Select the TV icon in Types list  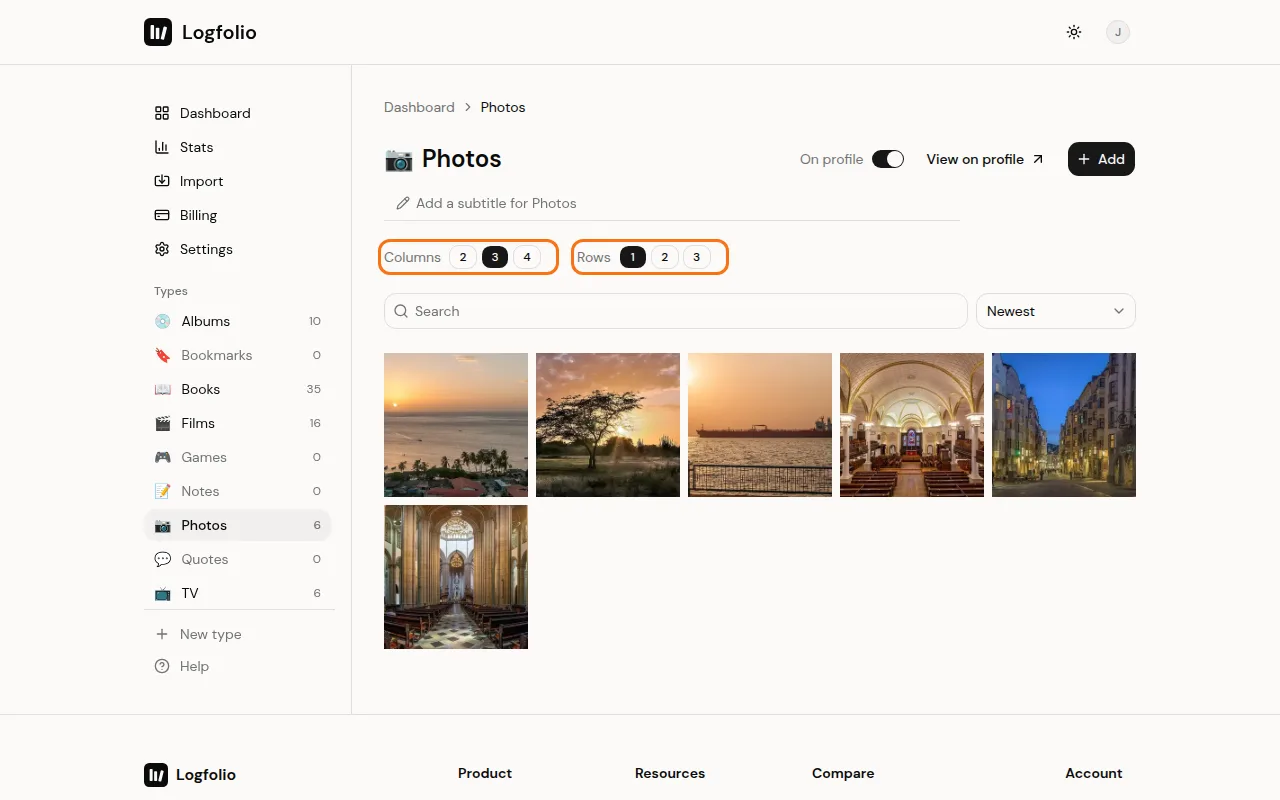click(x=162, y=593)
